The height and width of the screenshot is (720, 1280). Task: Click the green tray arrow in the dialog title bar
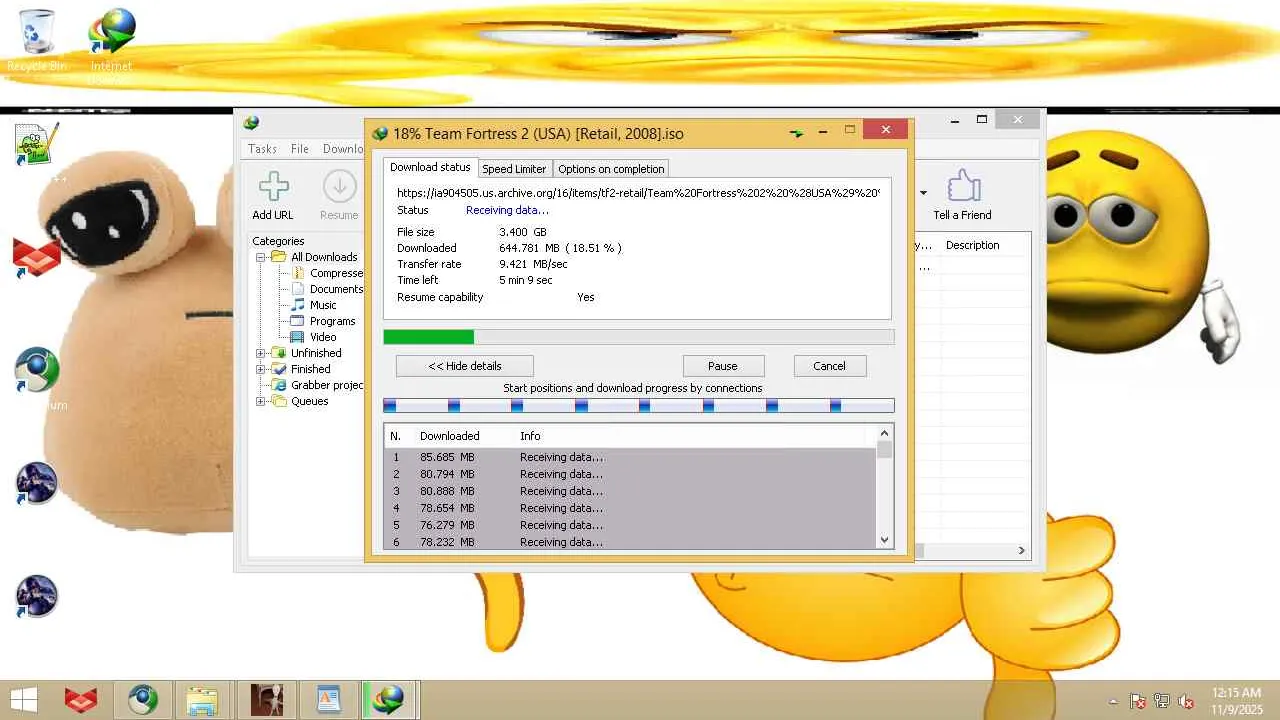(x=796, y=132)
